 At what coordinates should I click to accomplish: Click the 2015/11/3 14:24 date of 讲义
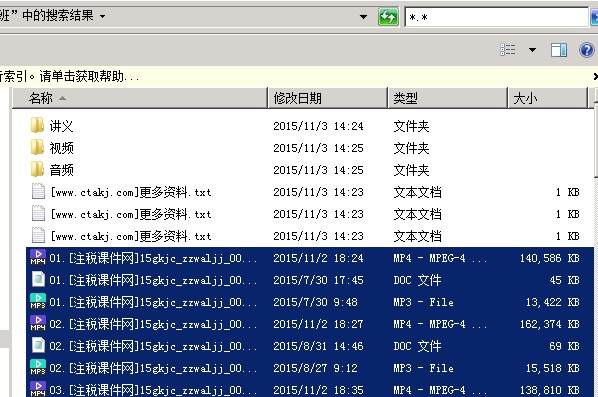(x=318, y=126)
